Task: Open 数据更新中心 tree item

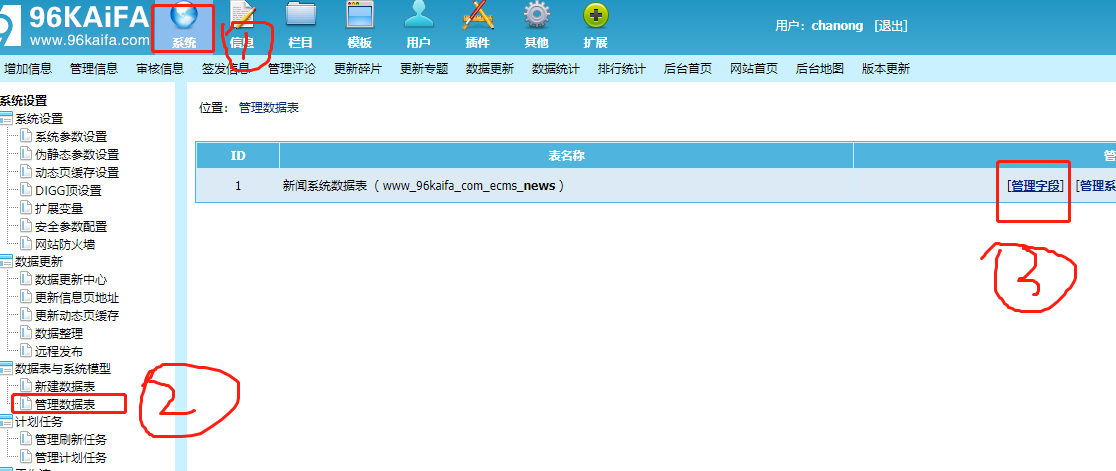Action: 71,280
